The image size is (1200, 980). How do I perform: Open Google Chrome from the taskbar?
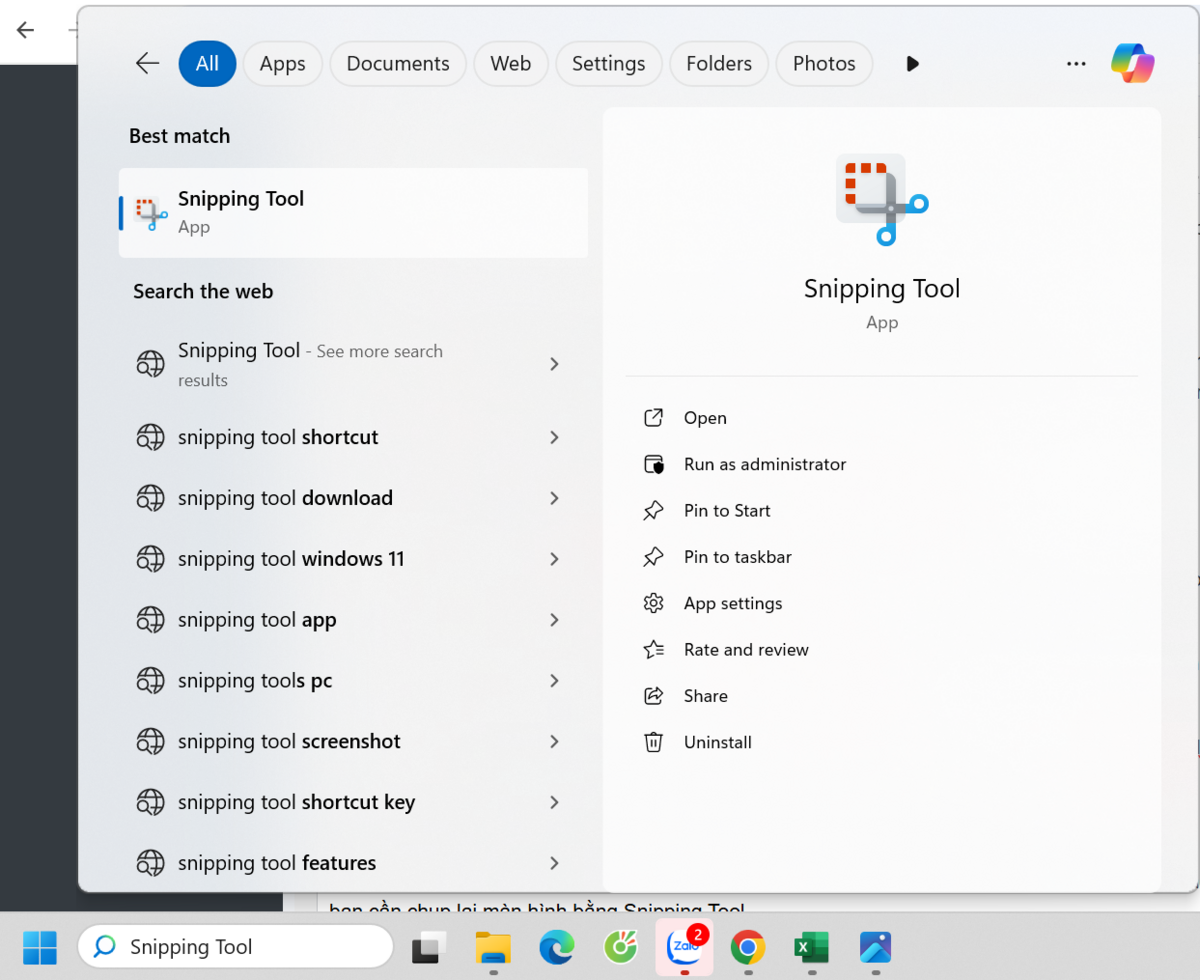coord(748,948)
